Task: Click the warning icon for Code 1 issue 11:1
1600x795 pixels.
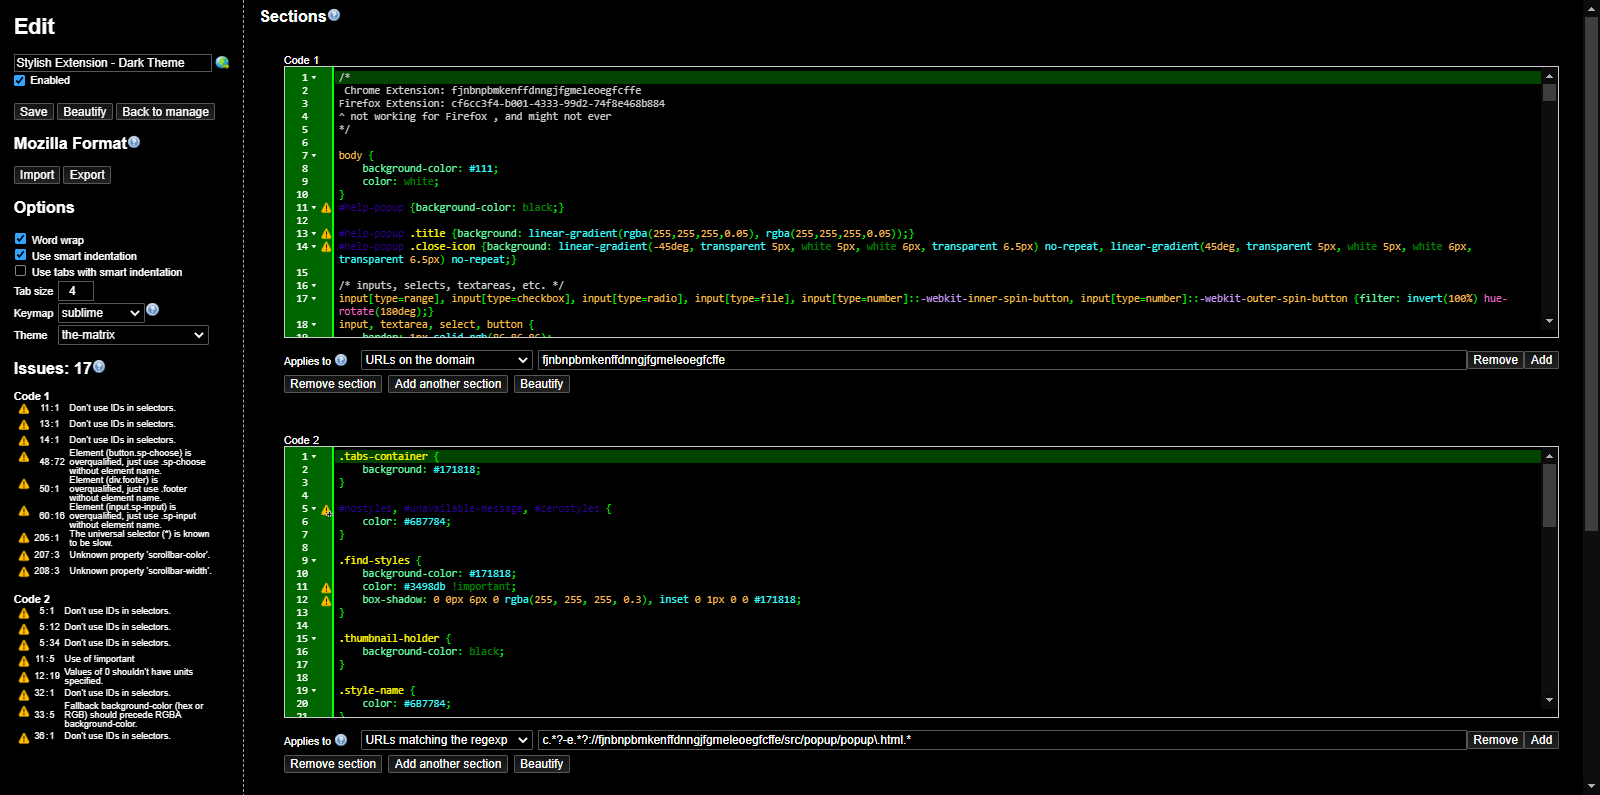Action: point(24,409)
